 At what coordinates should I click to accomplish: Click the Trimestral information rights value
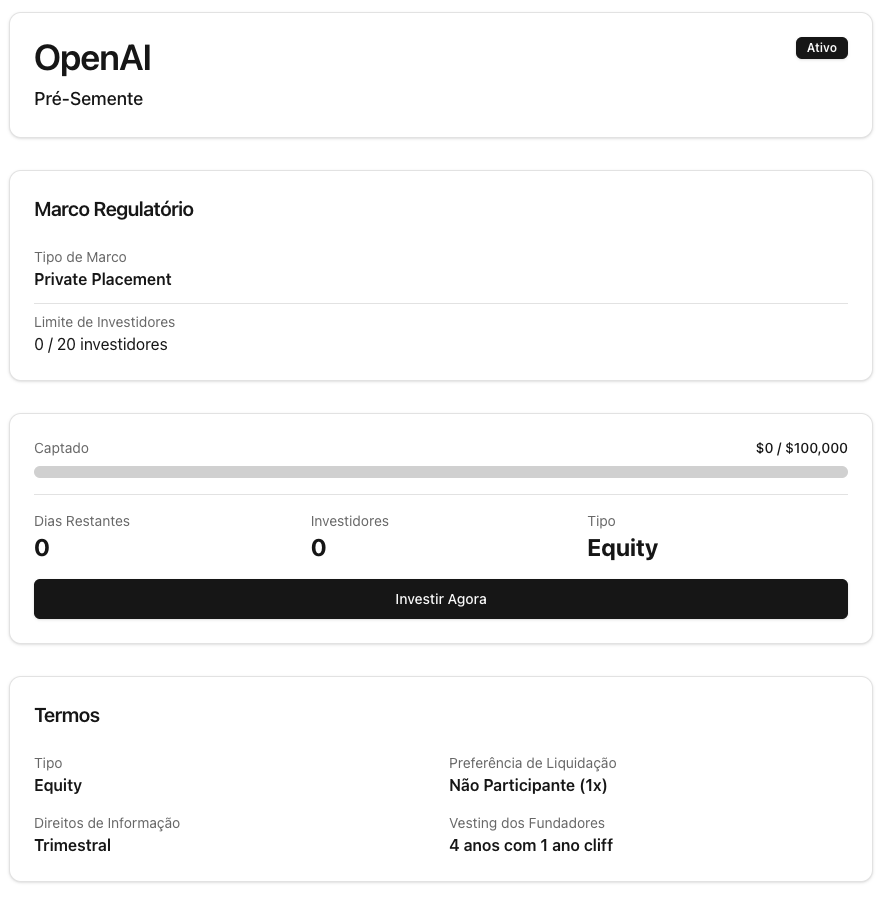[x=72, y=845]
